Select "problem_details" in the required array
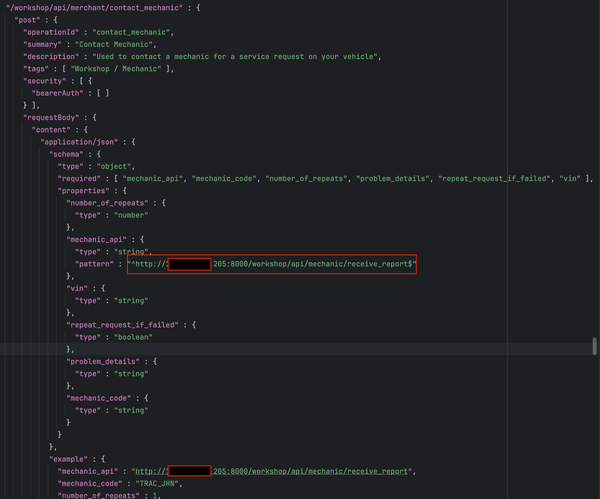Viewport: 600px width, 499px height. pos(393,179)
